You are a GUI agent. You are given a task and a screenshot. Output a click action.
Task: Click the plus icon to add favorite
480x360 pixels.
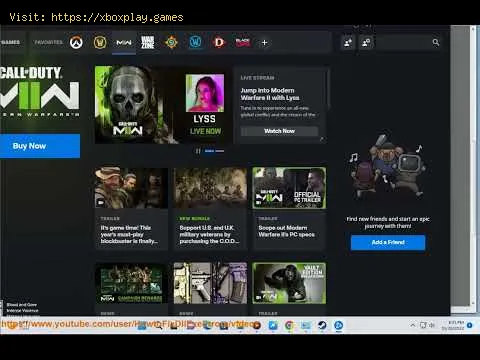tap(264, 43)
